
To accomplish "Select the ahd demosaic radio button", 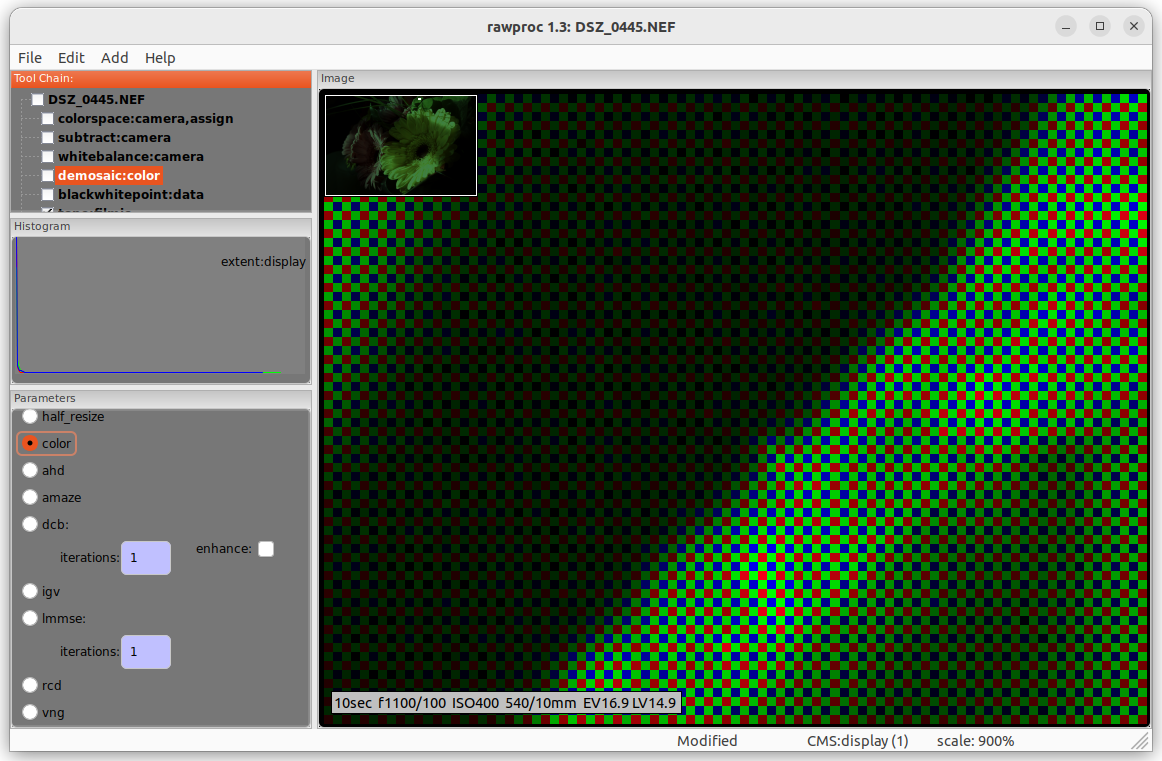I will pos(31,470).
